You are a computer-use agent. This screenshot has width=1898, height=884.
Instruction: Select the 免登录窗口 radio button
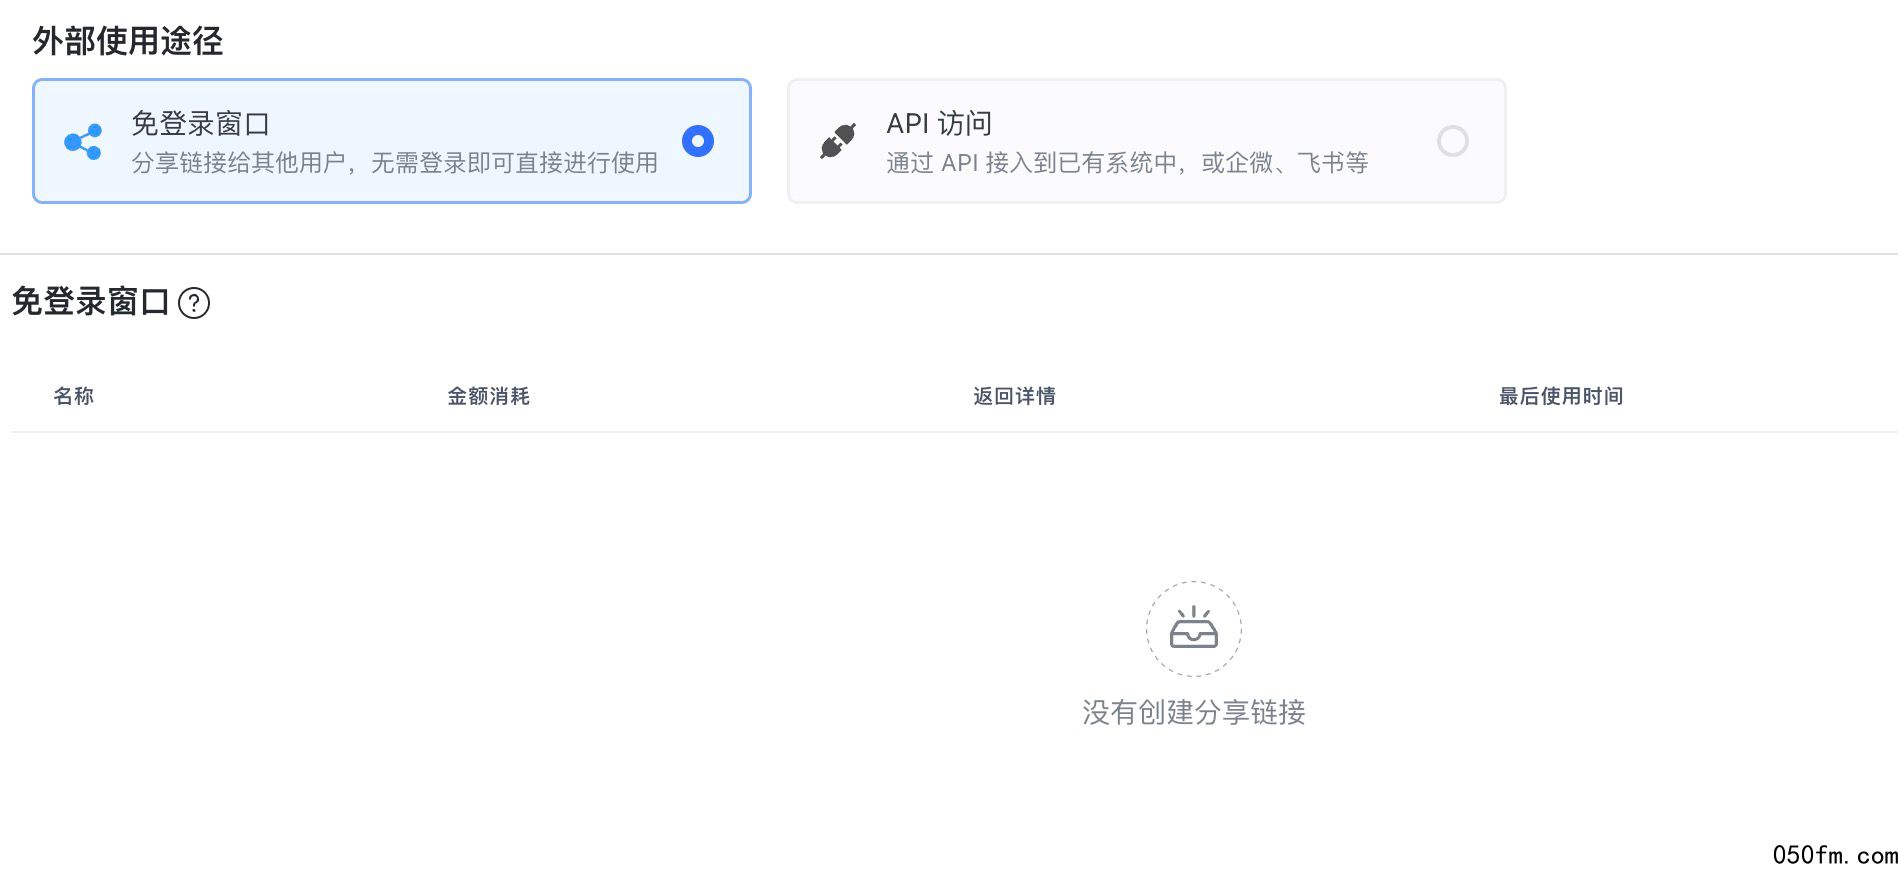point(698,141)
